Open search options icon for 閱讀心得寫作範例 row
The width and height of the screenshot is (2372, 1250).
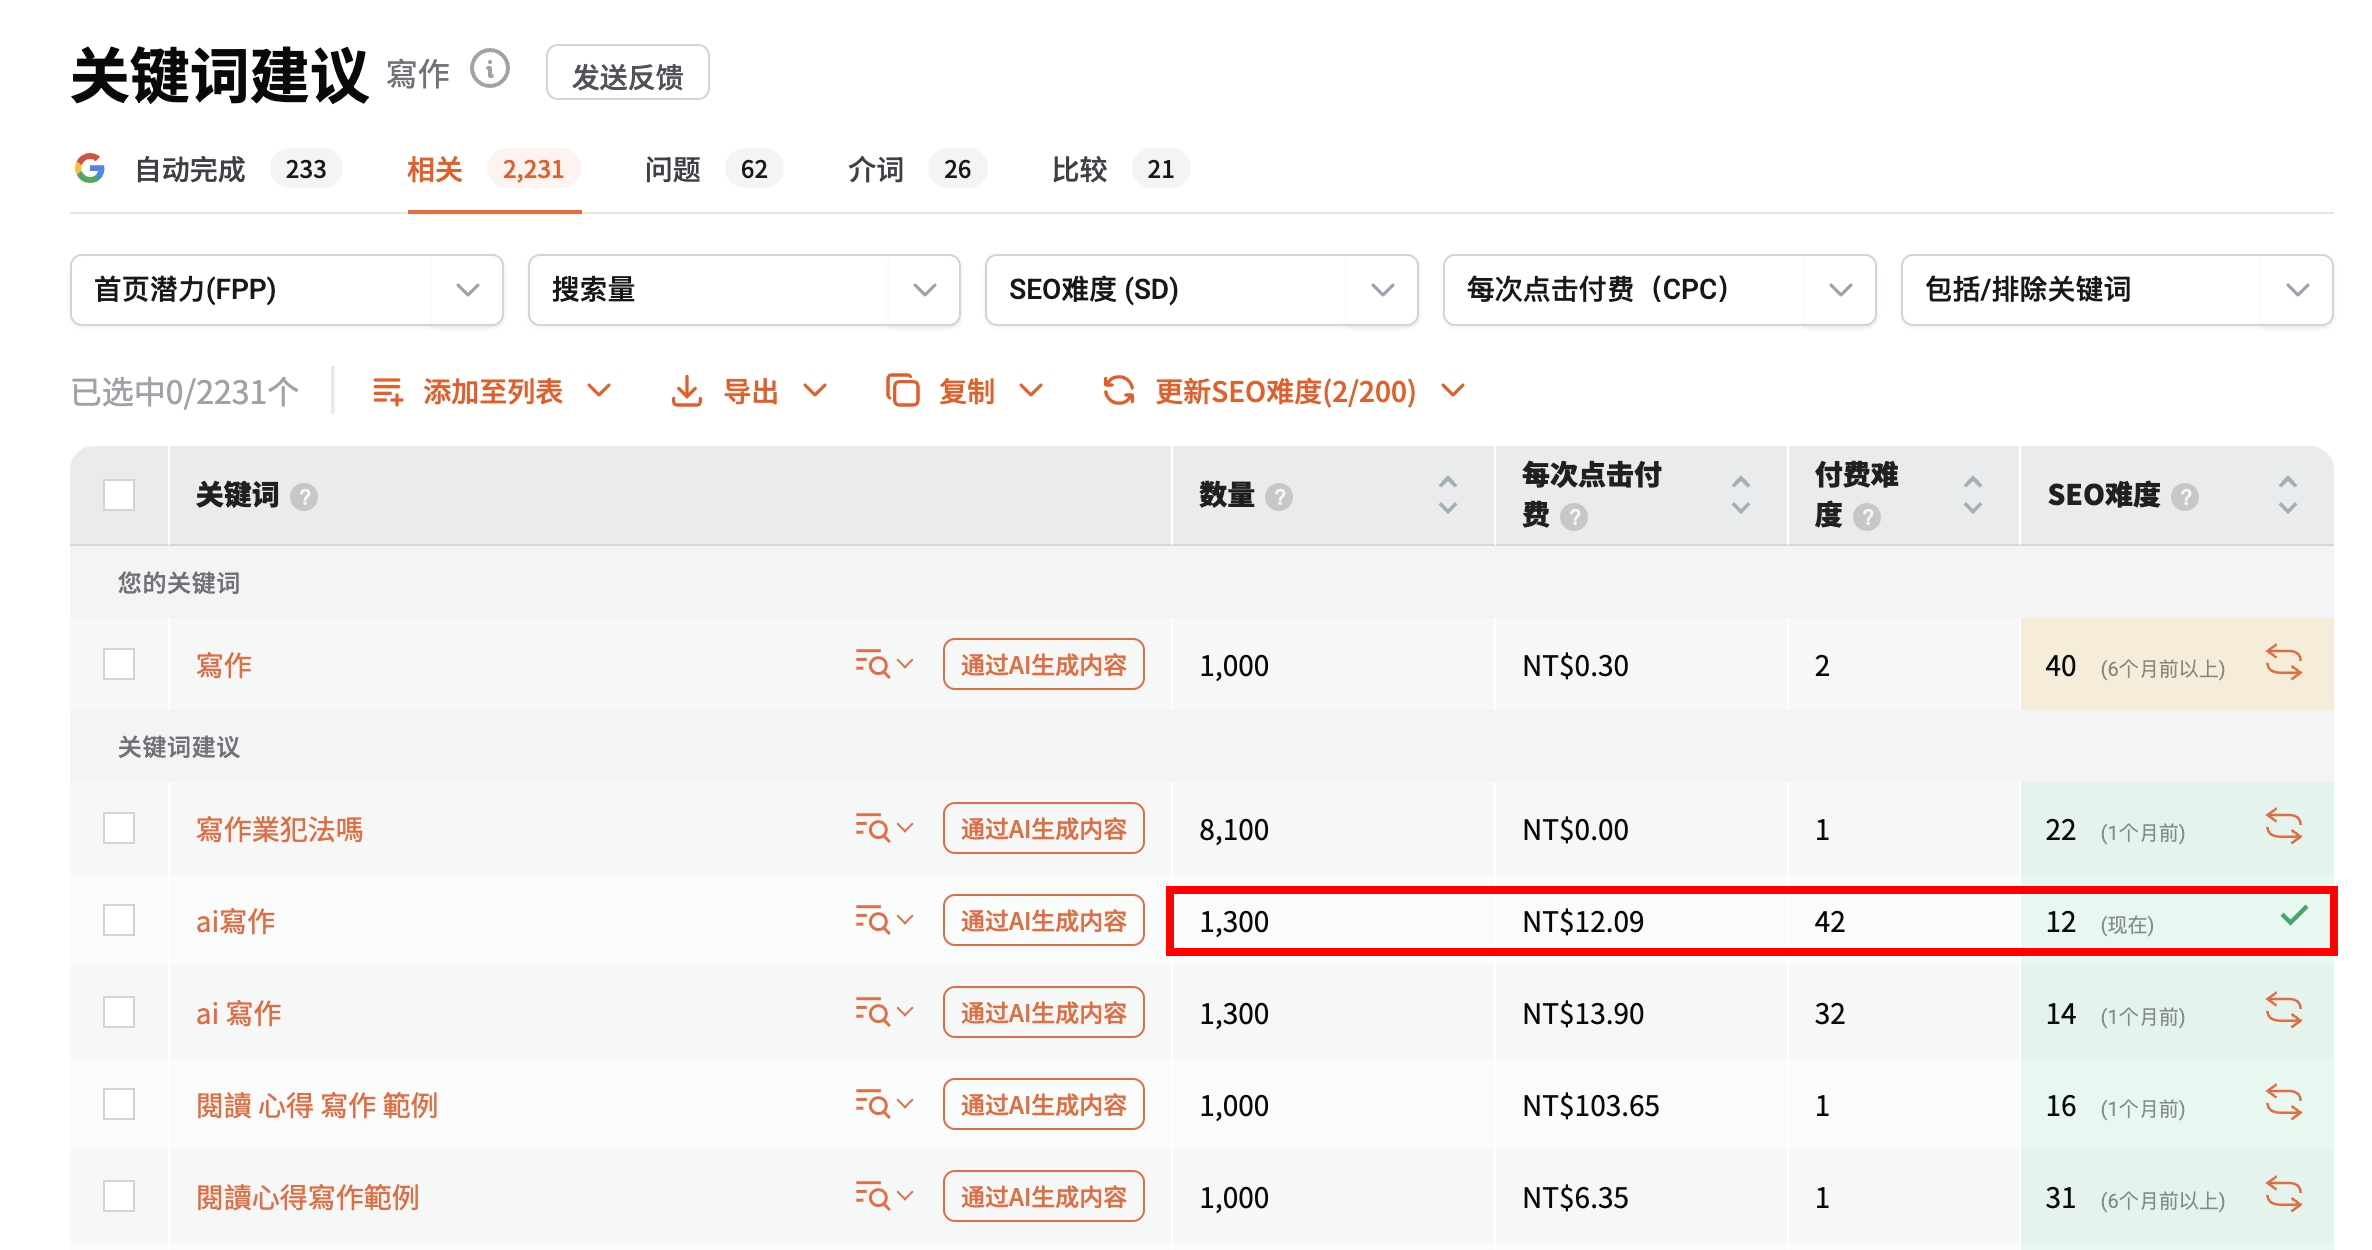tap(884, 1196)
